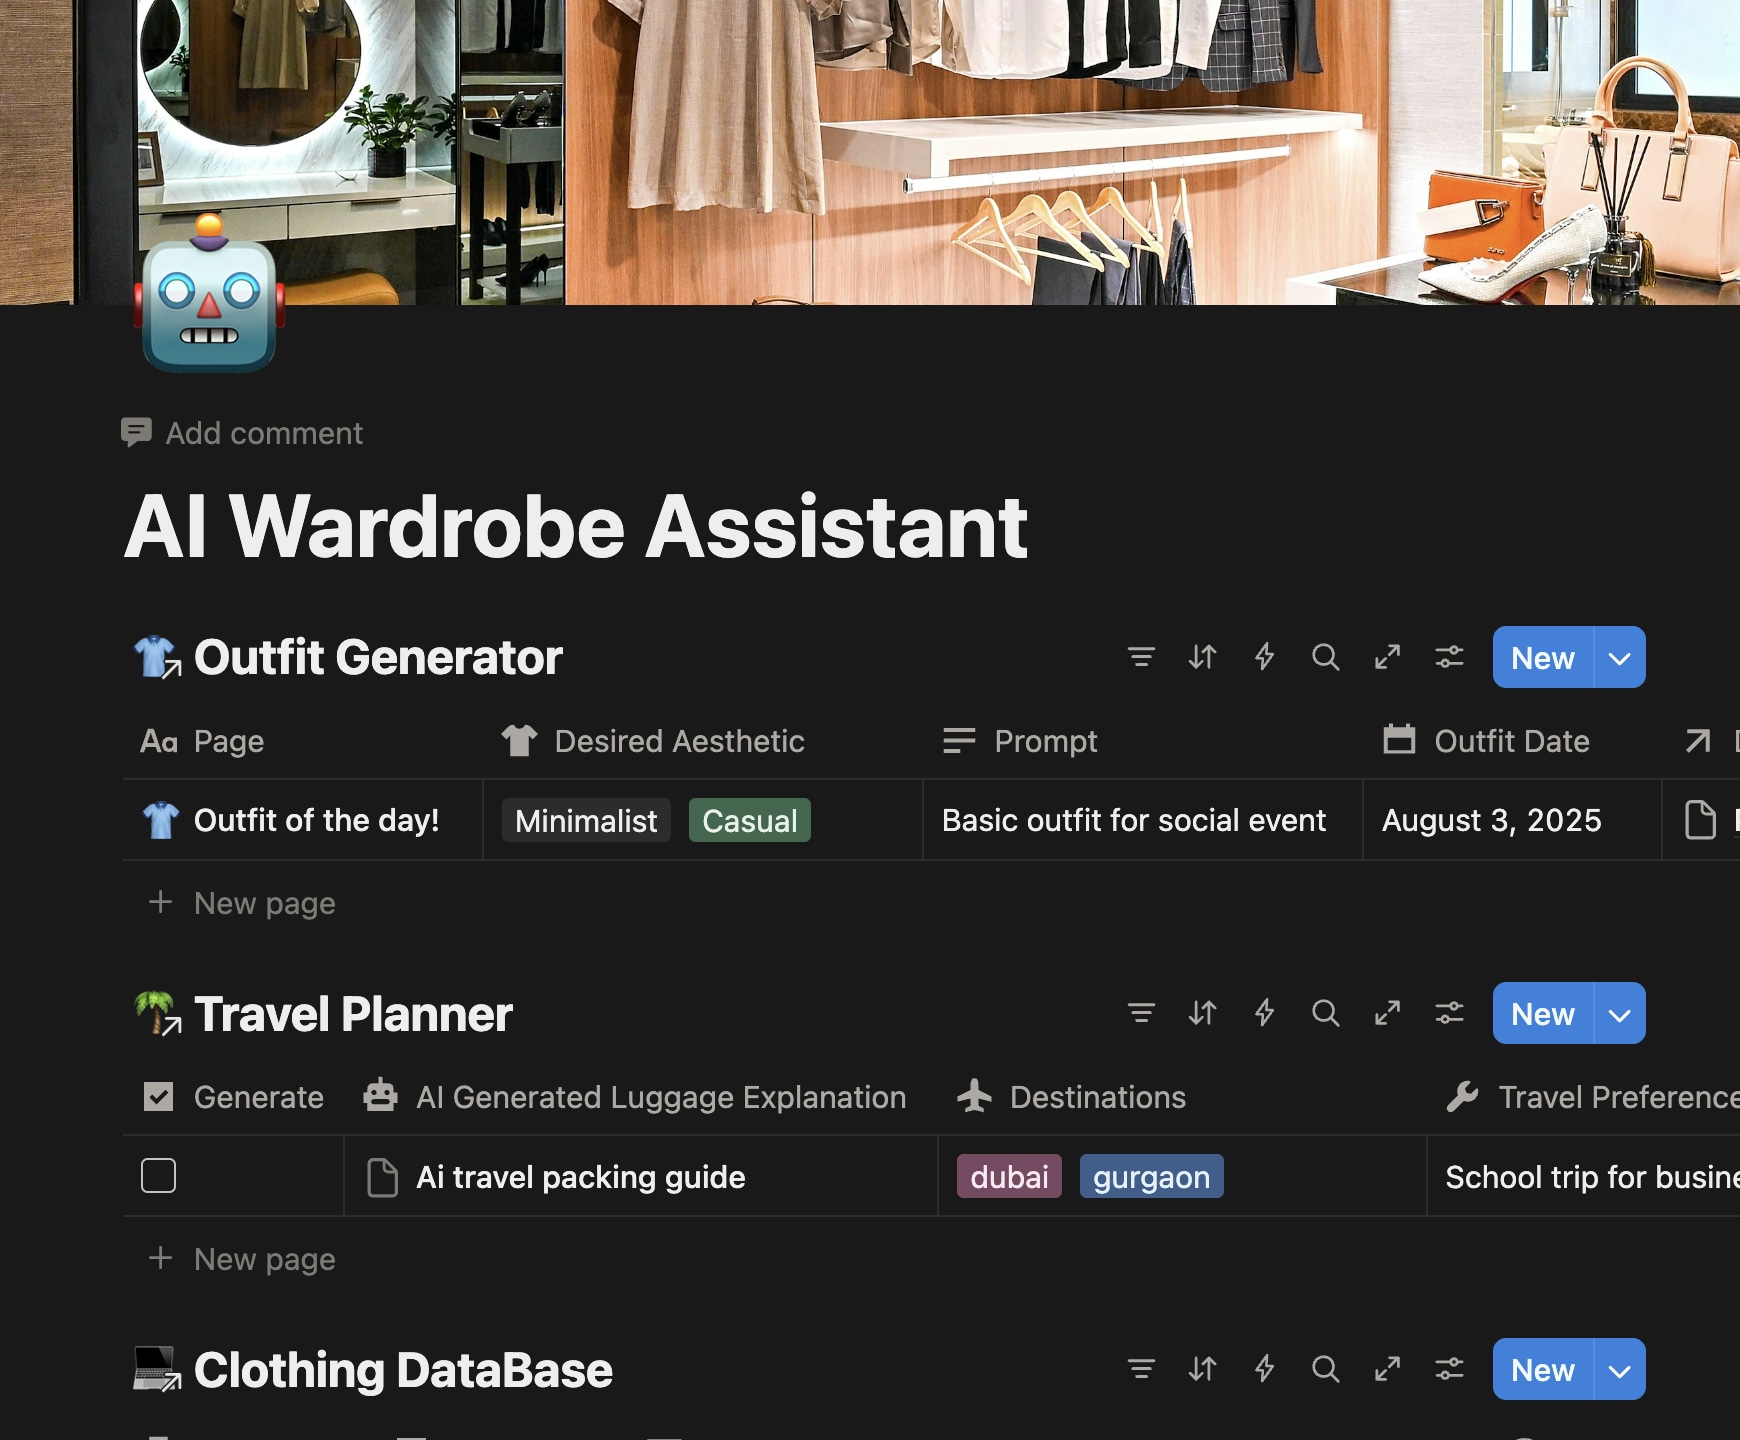Open the Desired Aesthetic property menu
The image size is (1740, 1440).
pyautogui.click(x=679, y=741)
